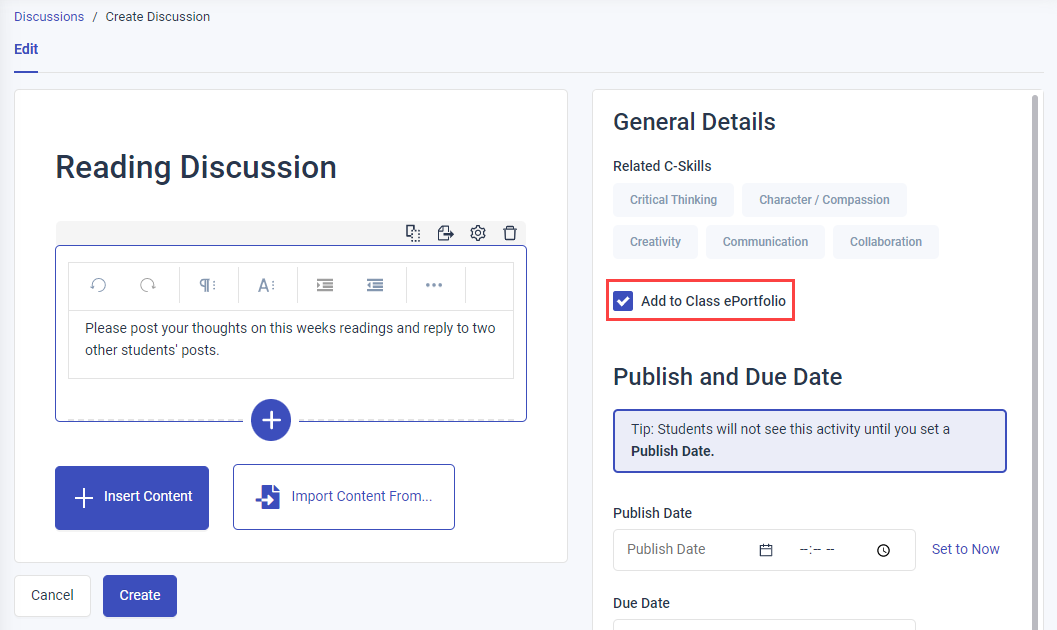Click the Due Date label

point(641,603)
